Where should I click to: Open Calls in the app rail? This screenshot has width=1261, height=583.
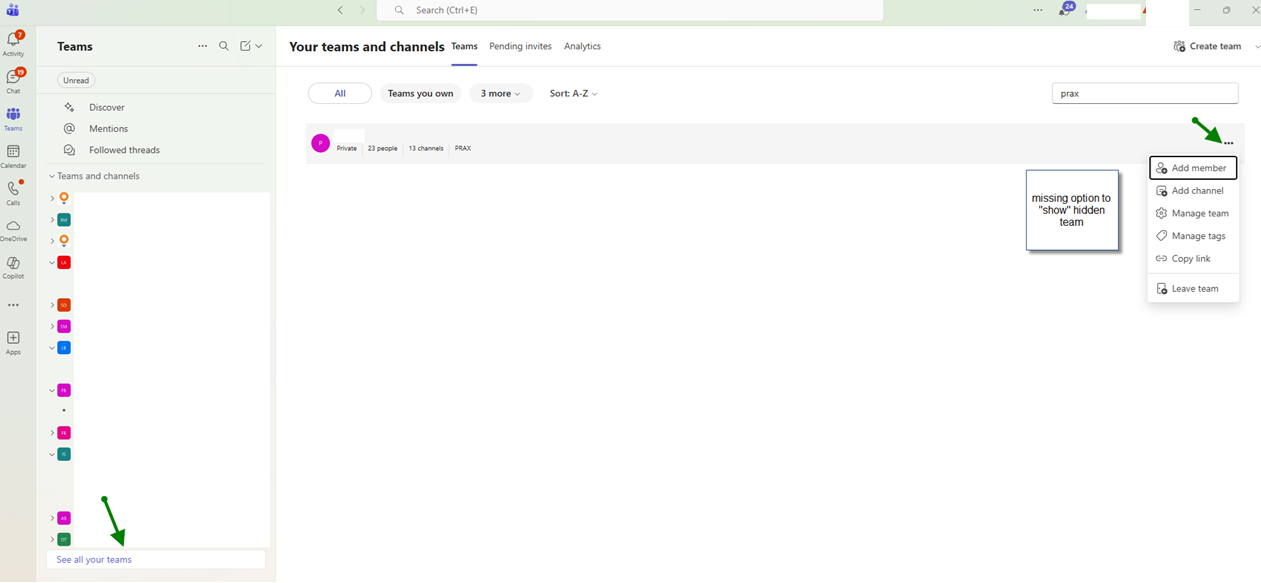point(14,193)
